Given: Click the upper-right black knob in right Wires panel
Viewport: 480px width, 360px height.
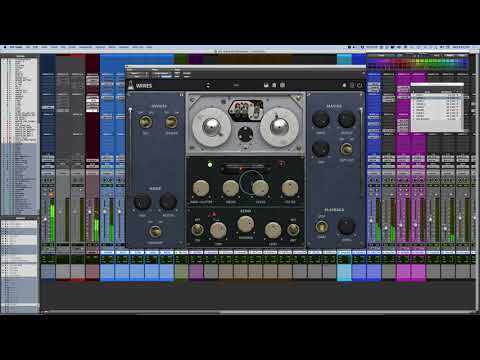Looking at the screenshot, I should tap(346, 119).
